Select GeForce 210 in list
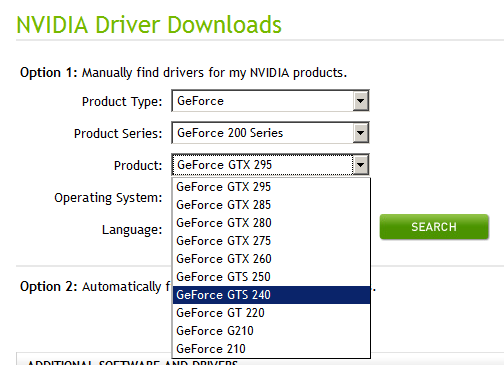The image size is (504, 365). [271, 349]
